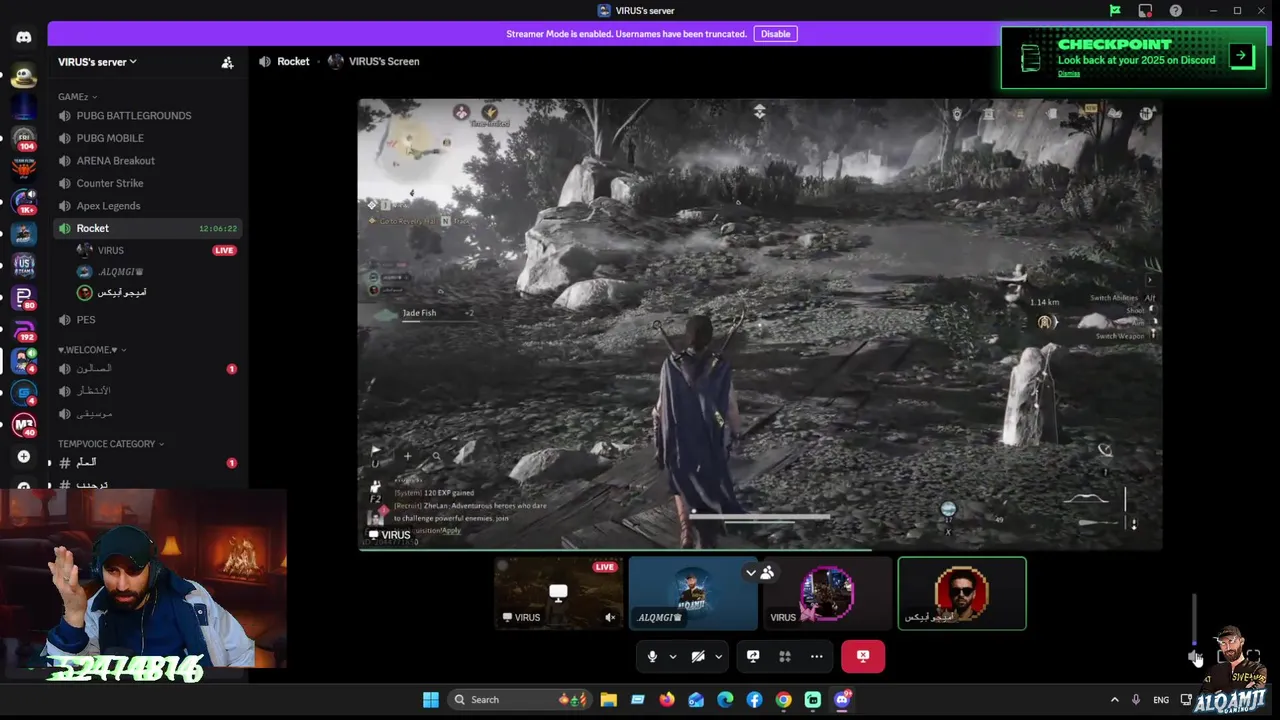Click the red disconnect call button
1280x720 pixels.
coord(863,656)
